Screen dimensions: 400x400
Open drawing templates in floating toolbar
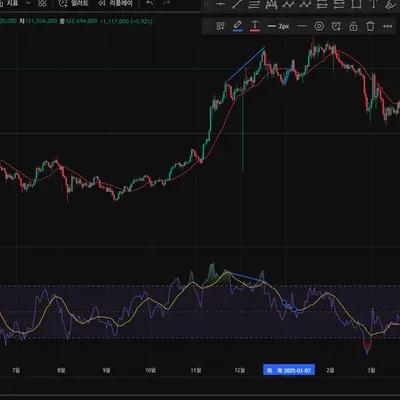coord(220,26)
